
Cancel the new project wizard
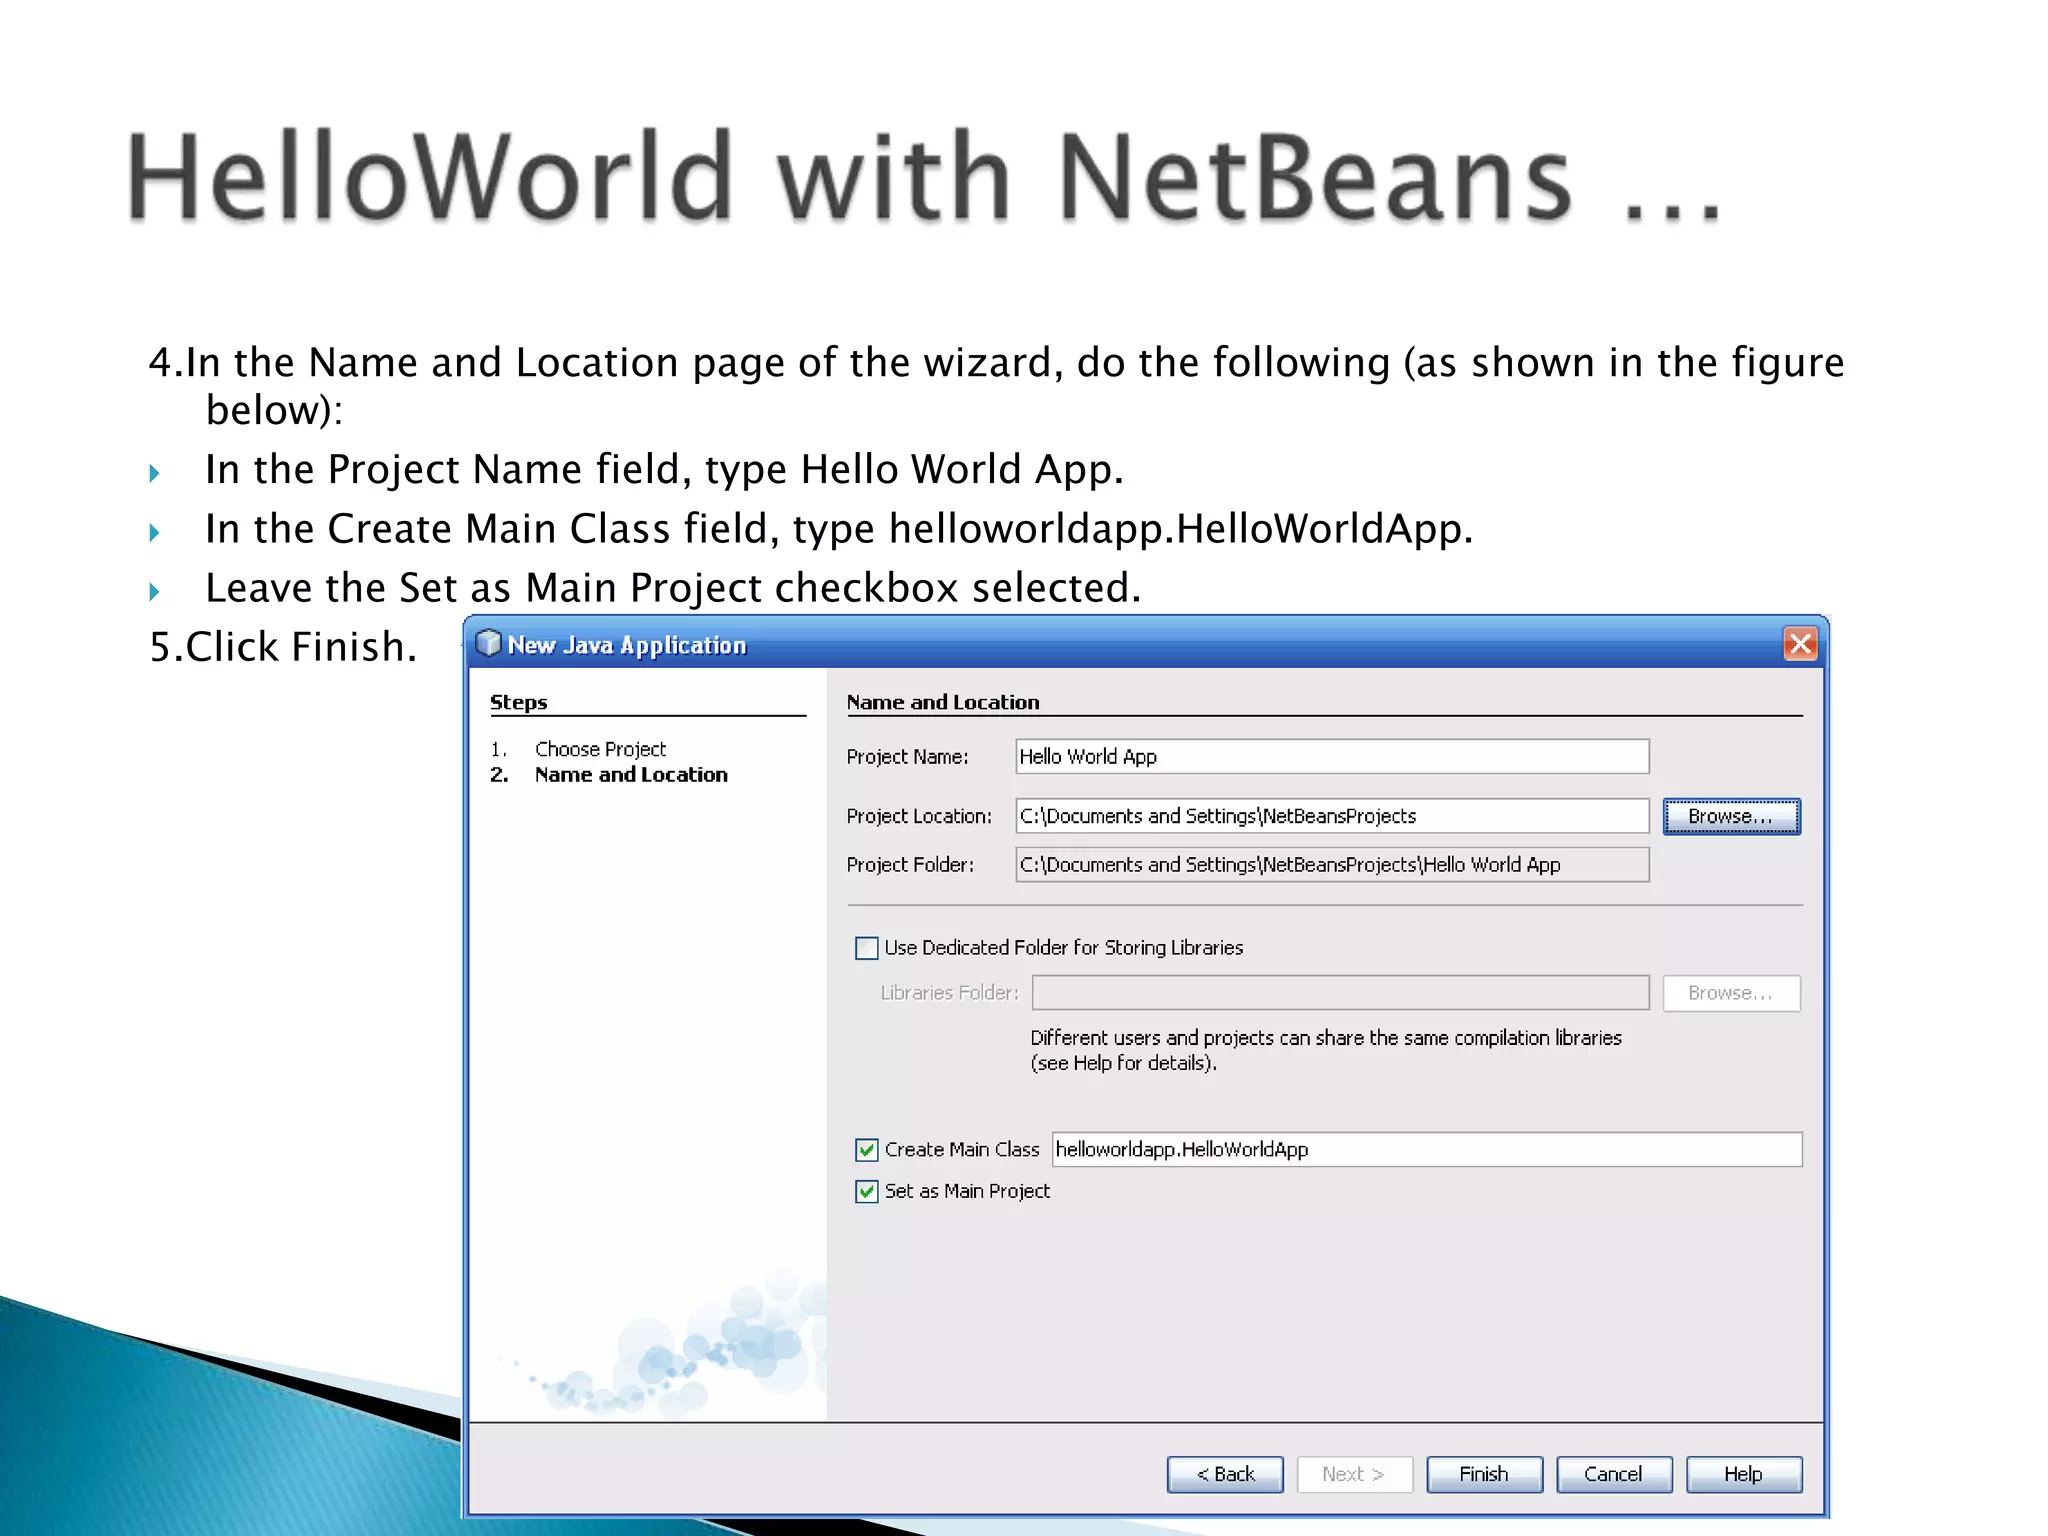coord(1614,1474)
